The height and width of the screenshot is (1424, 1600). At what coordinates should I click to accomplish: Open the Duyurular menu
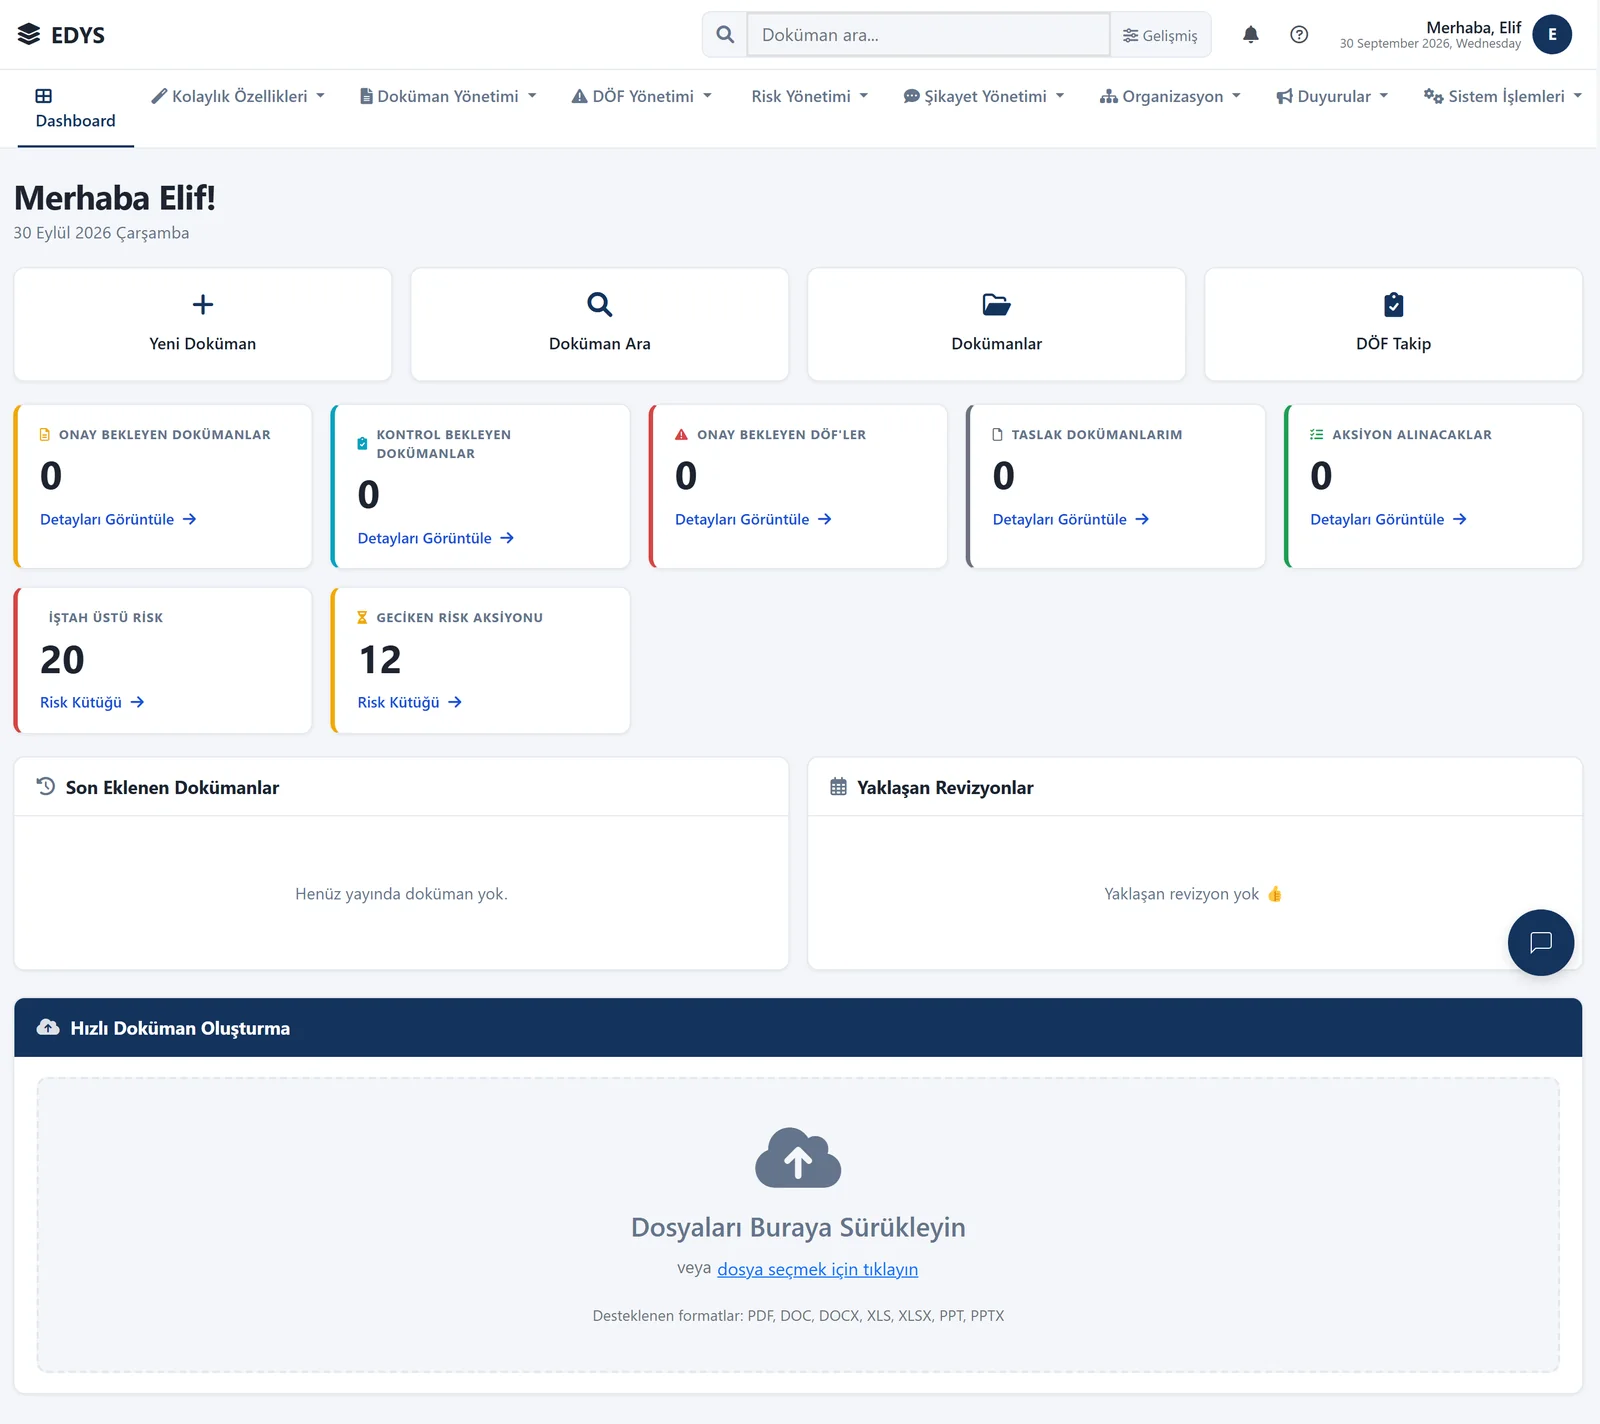pyautogui.click(x=1332, y=96)
